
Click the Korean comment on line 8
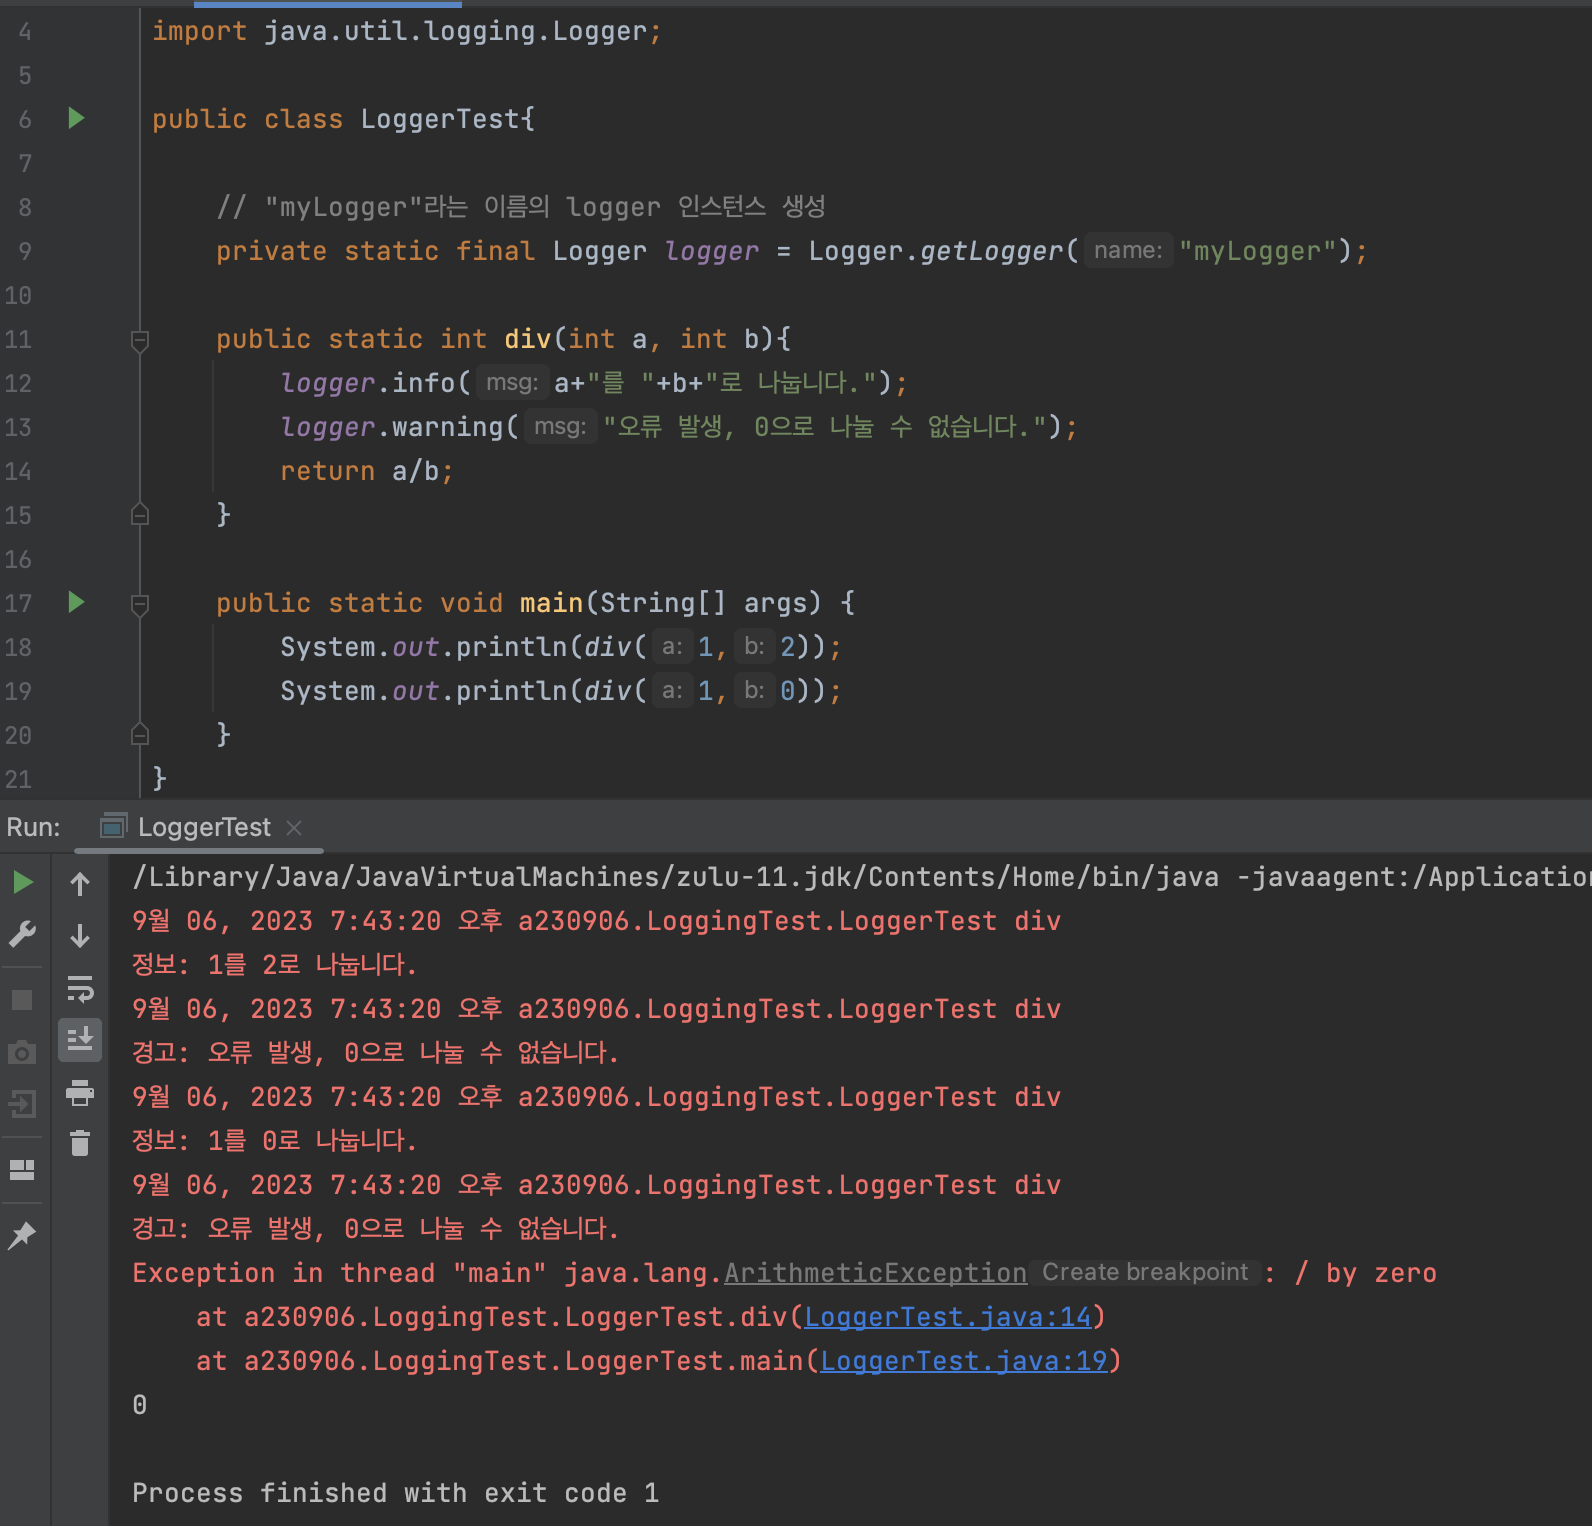521,207
